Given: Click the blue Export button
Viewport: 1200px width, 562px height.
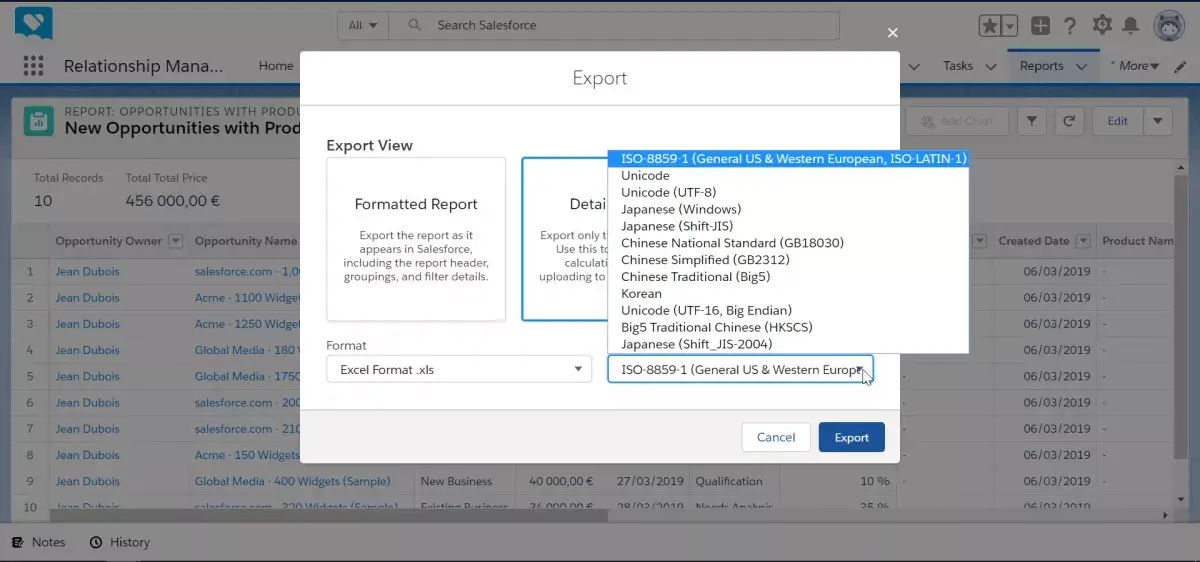Looking at the screenshot, I should click(852, 437).
